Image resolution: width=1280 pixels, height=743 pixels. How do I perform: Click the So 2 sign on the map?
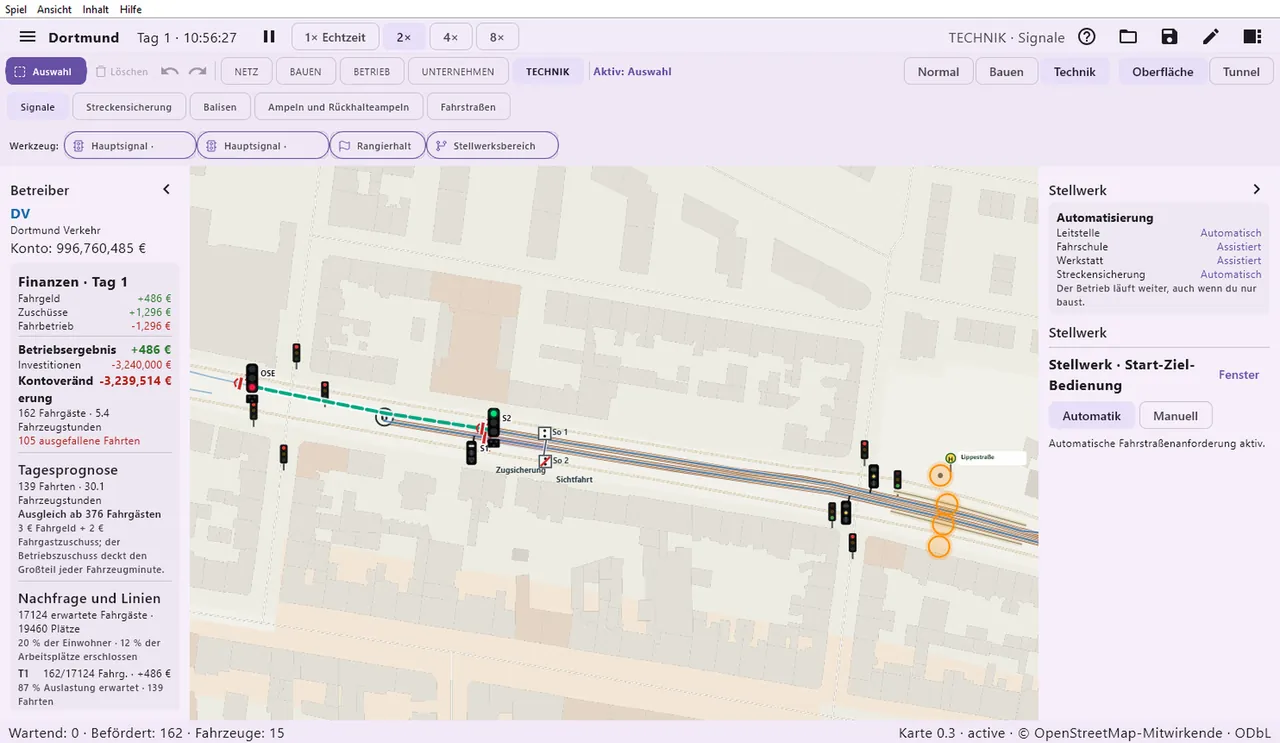pos(544,461)
